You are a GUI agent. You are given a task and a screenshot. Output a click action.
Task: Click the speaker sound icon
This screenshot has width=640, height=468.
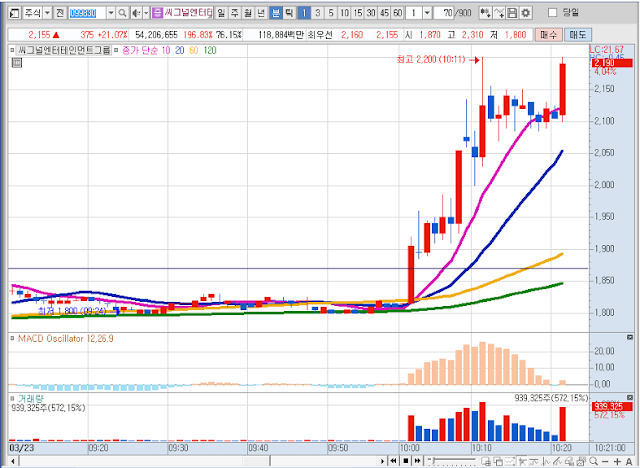click(x=136, y=13)
